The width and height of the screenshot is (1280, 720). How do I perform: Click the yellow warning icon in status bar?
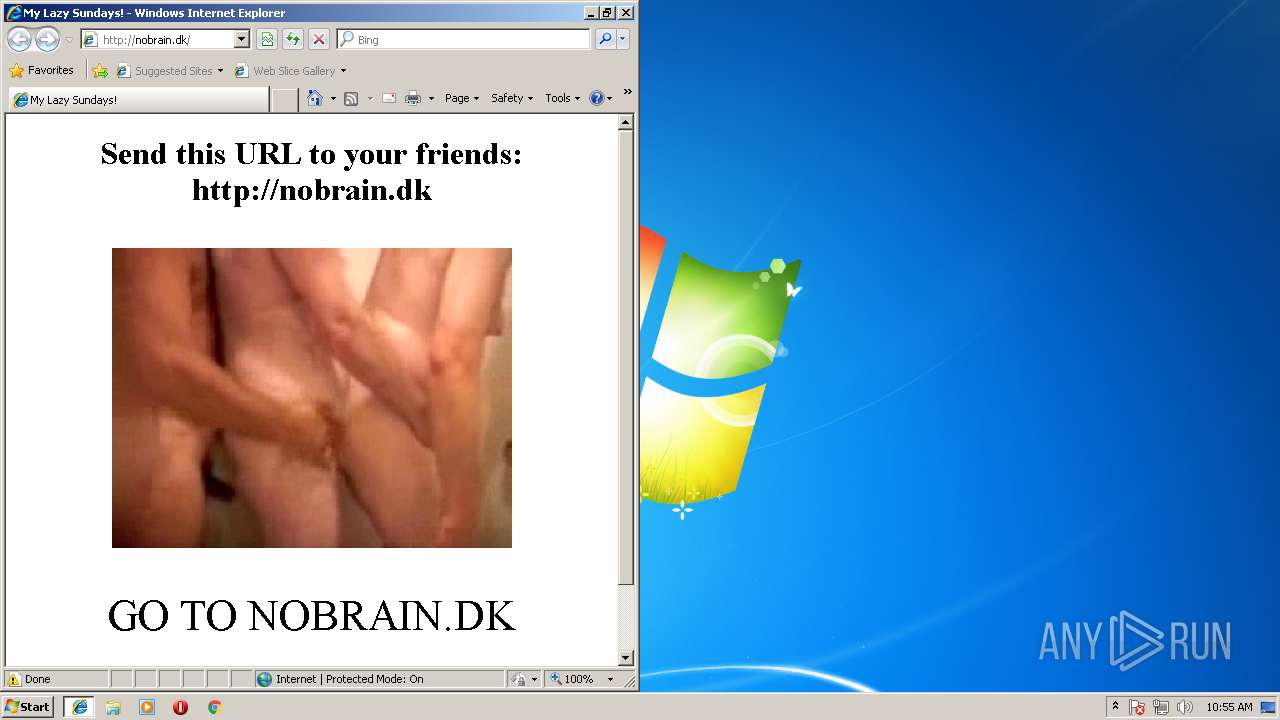click(x=14, y=679)
